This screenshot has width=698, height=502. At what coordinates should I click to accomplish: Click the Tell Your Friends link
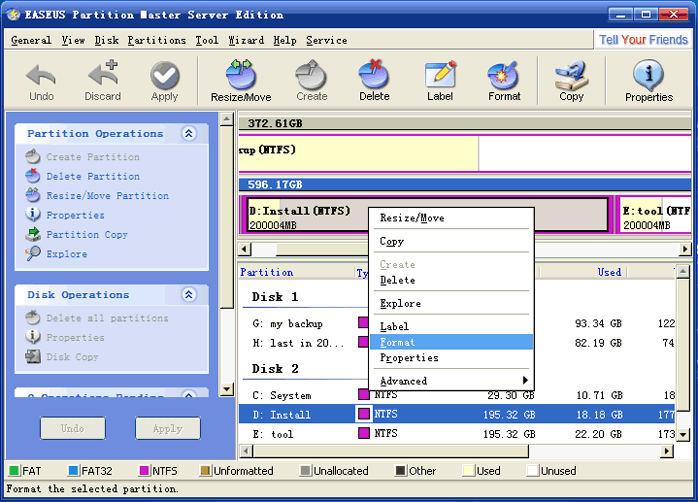click(643, 40)
